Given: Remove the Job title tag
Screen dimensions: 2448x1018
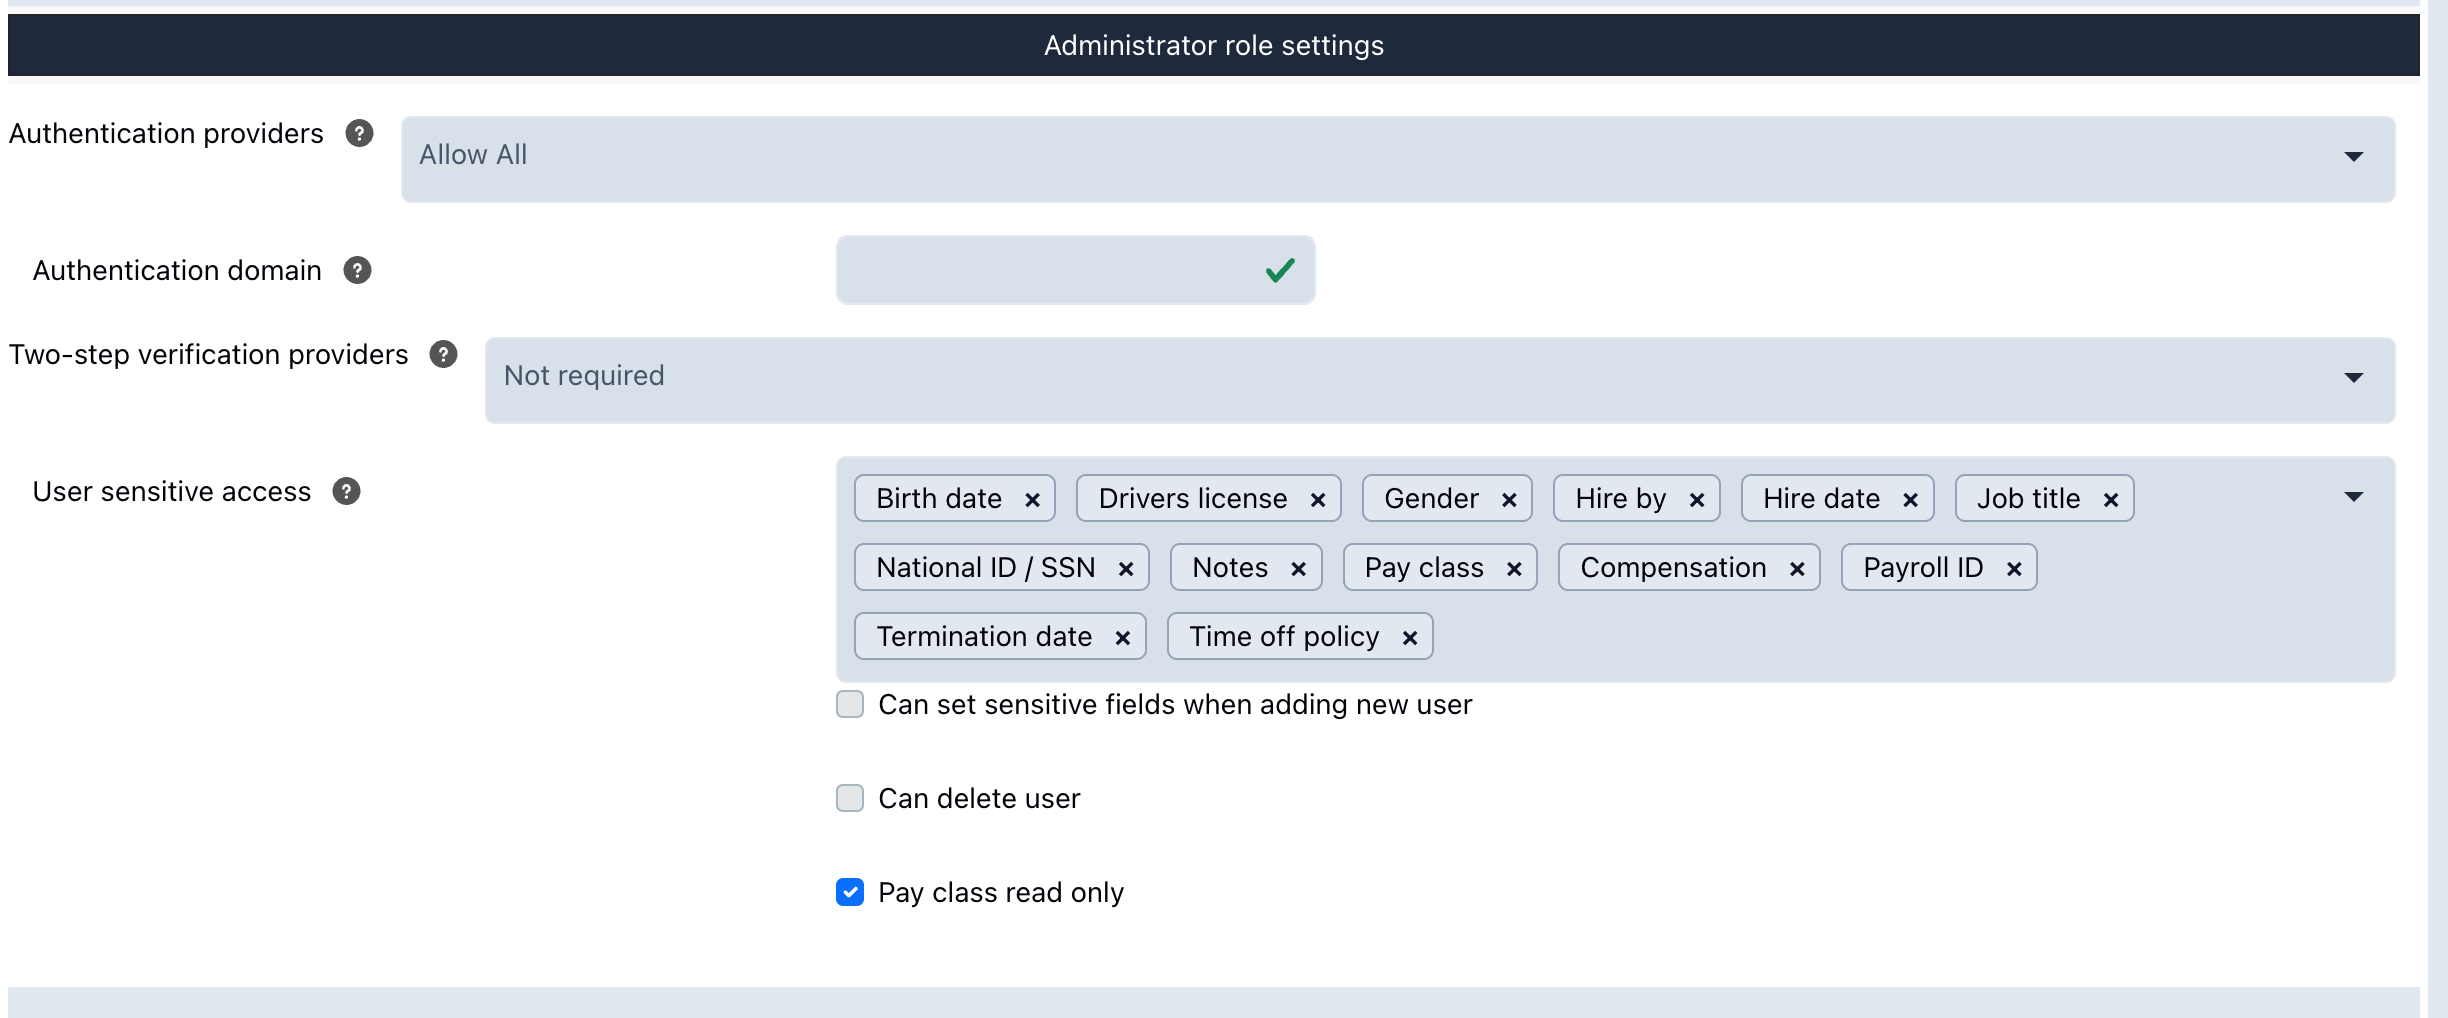Looking at the screenshot, I should point(2111,499).
